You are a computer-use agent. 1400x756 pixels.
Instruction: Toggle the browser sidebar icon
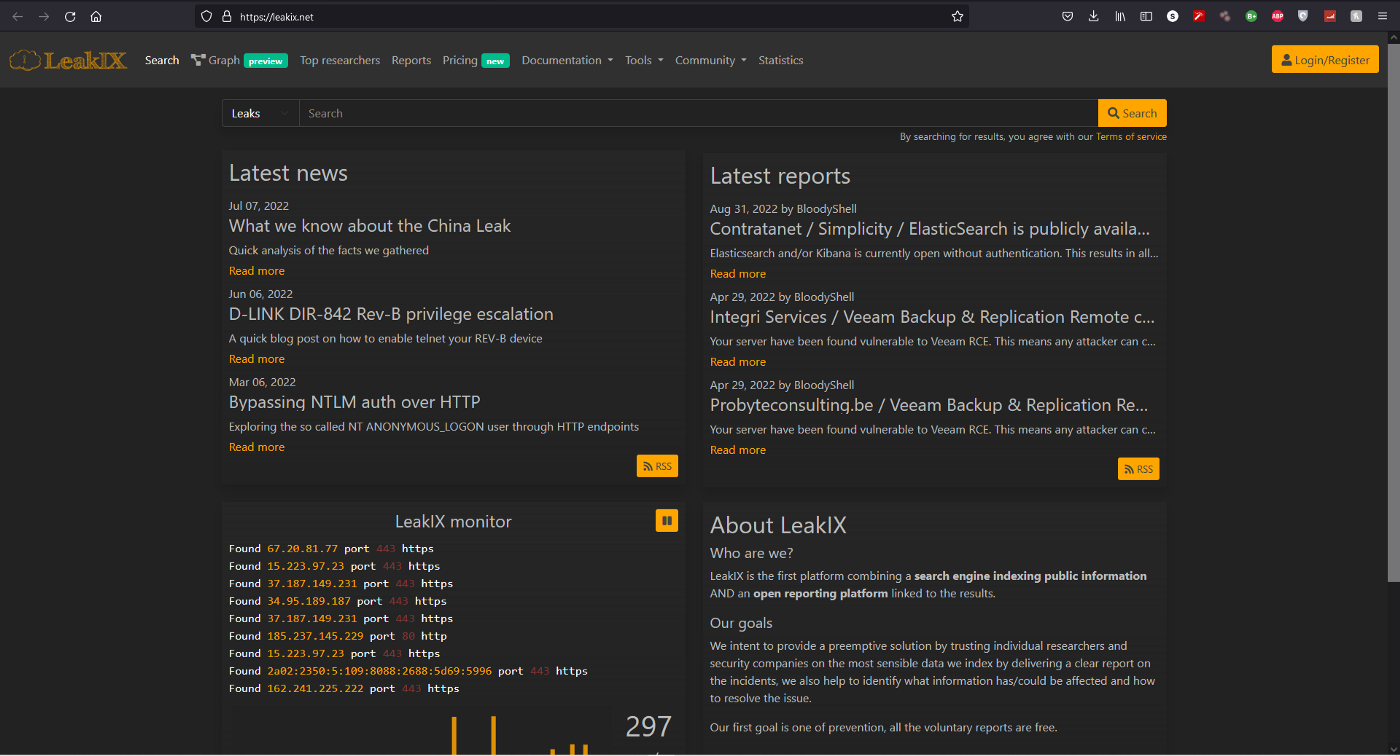(1146, 16)
